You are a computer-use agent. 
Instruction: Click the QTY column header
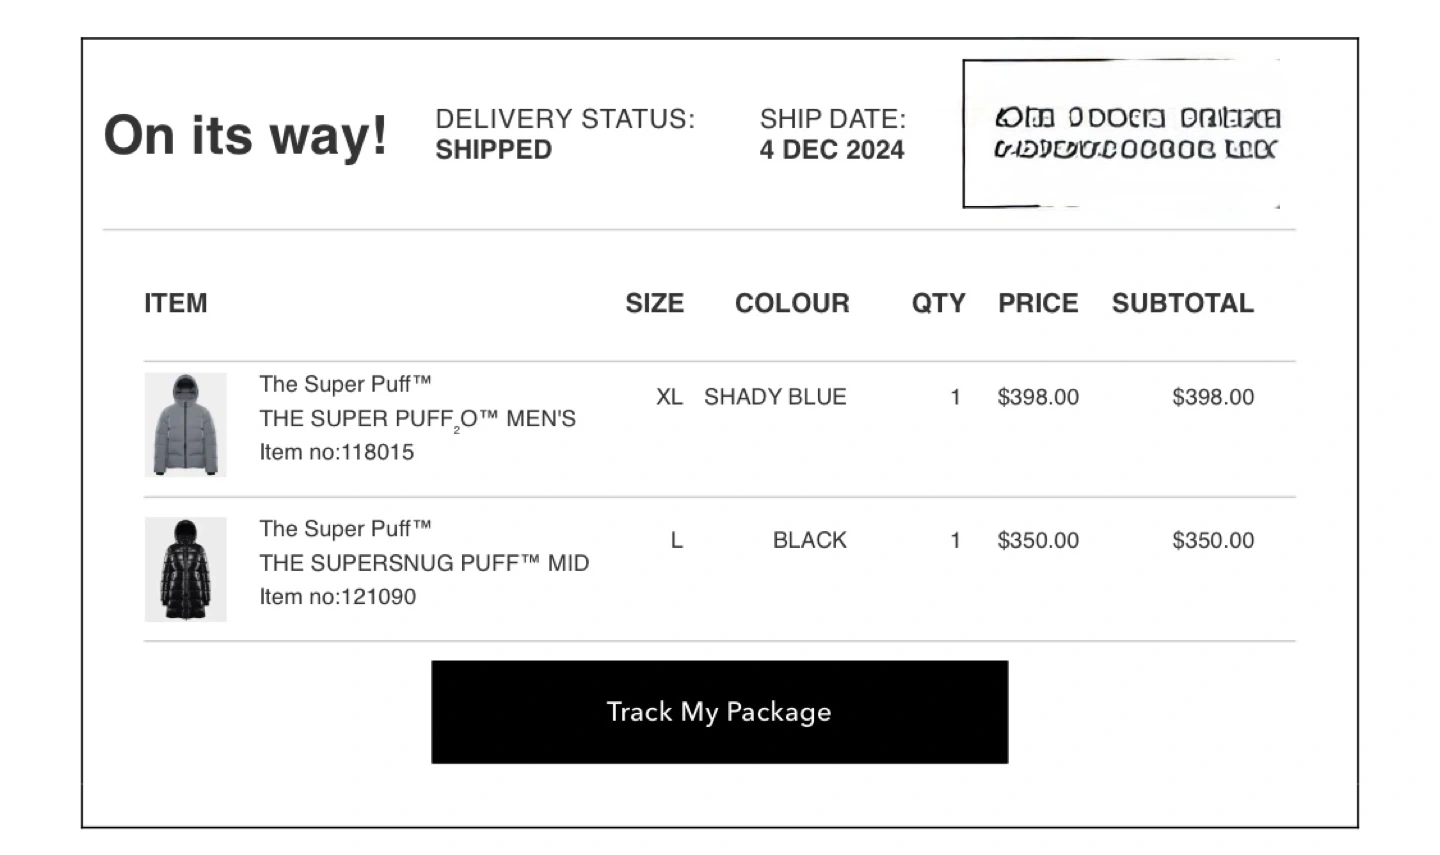point(938,303)
